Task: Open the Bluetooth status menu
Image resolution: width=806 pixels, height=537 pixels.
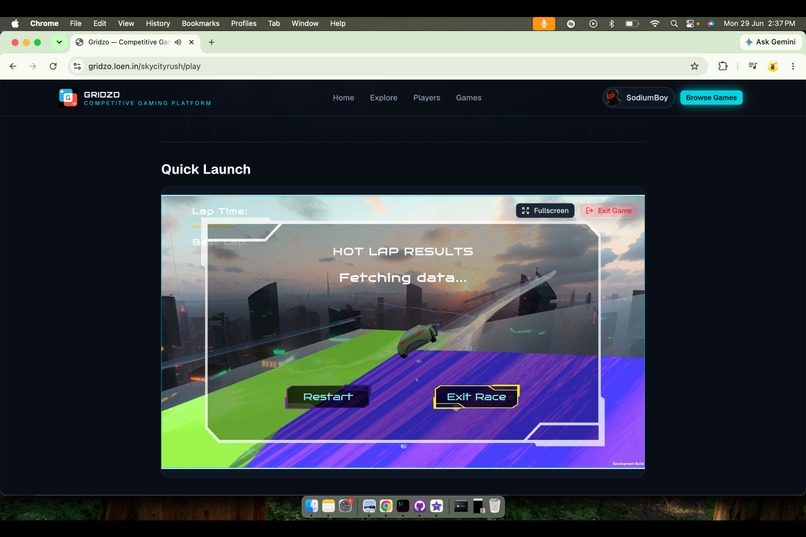Action: pyautogui.click(x=612, y=24)
